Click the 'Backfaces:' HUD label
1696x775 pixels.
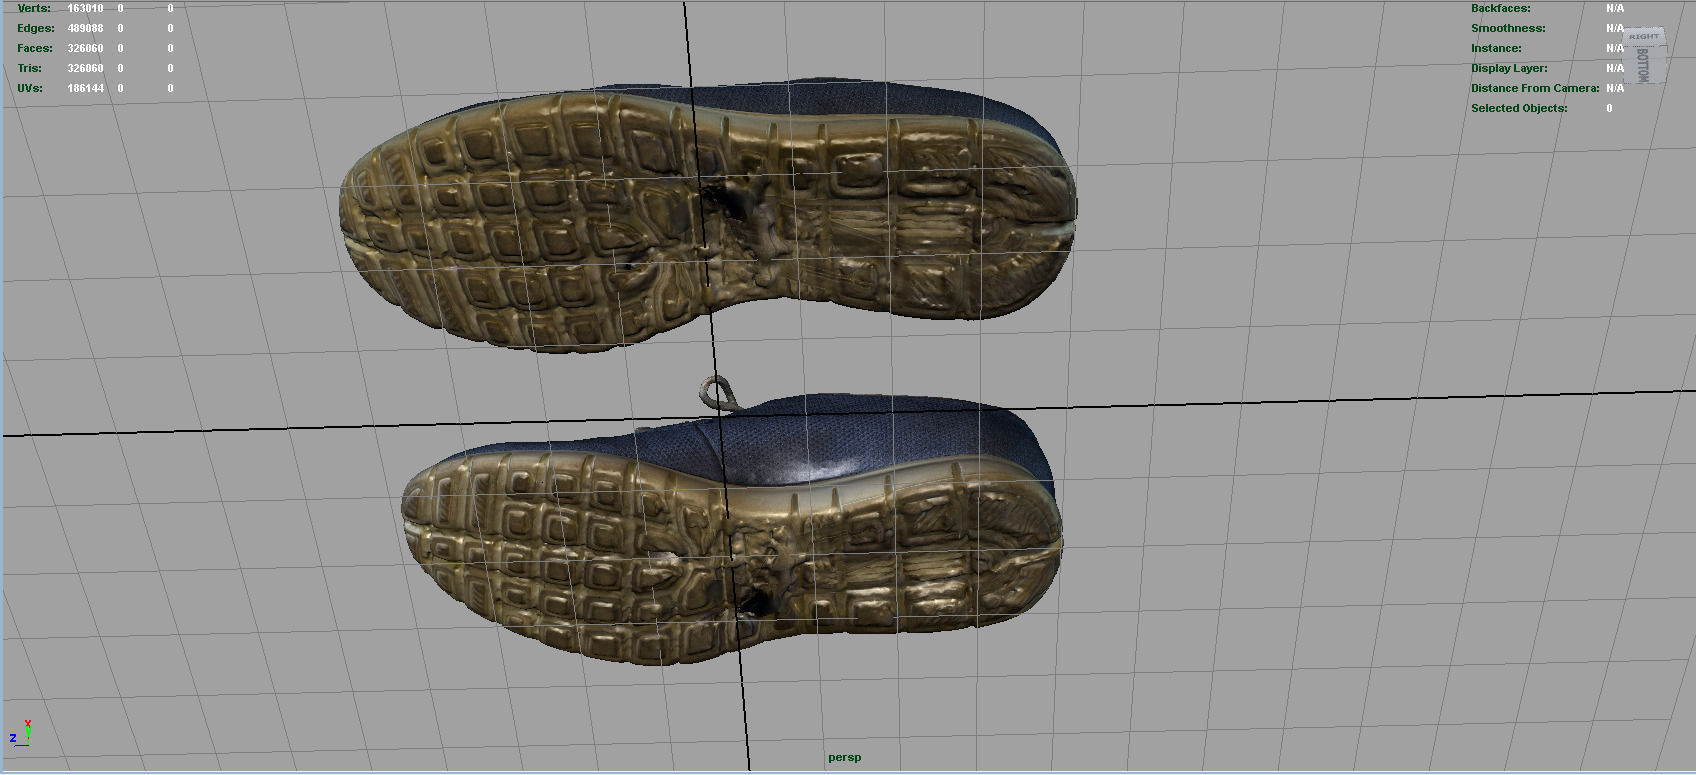[1501, 8]
